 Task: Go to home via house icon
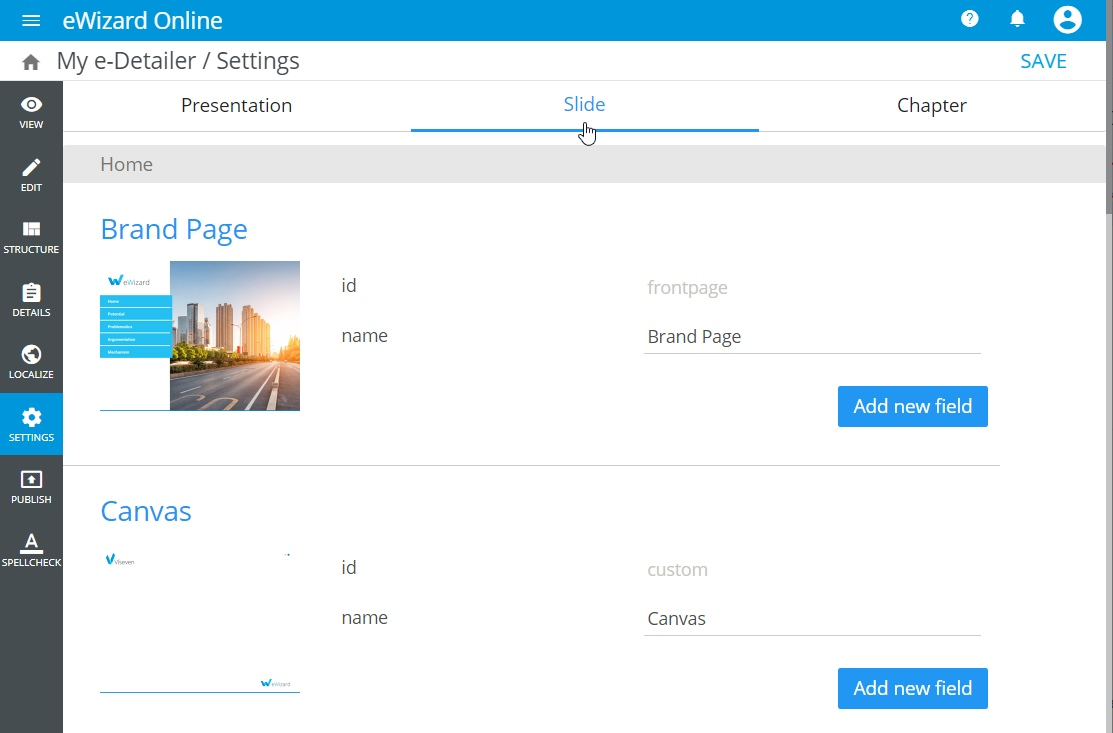(31, 62)
